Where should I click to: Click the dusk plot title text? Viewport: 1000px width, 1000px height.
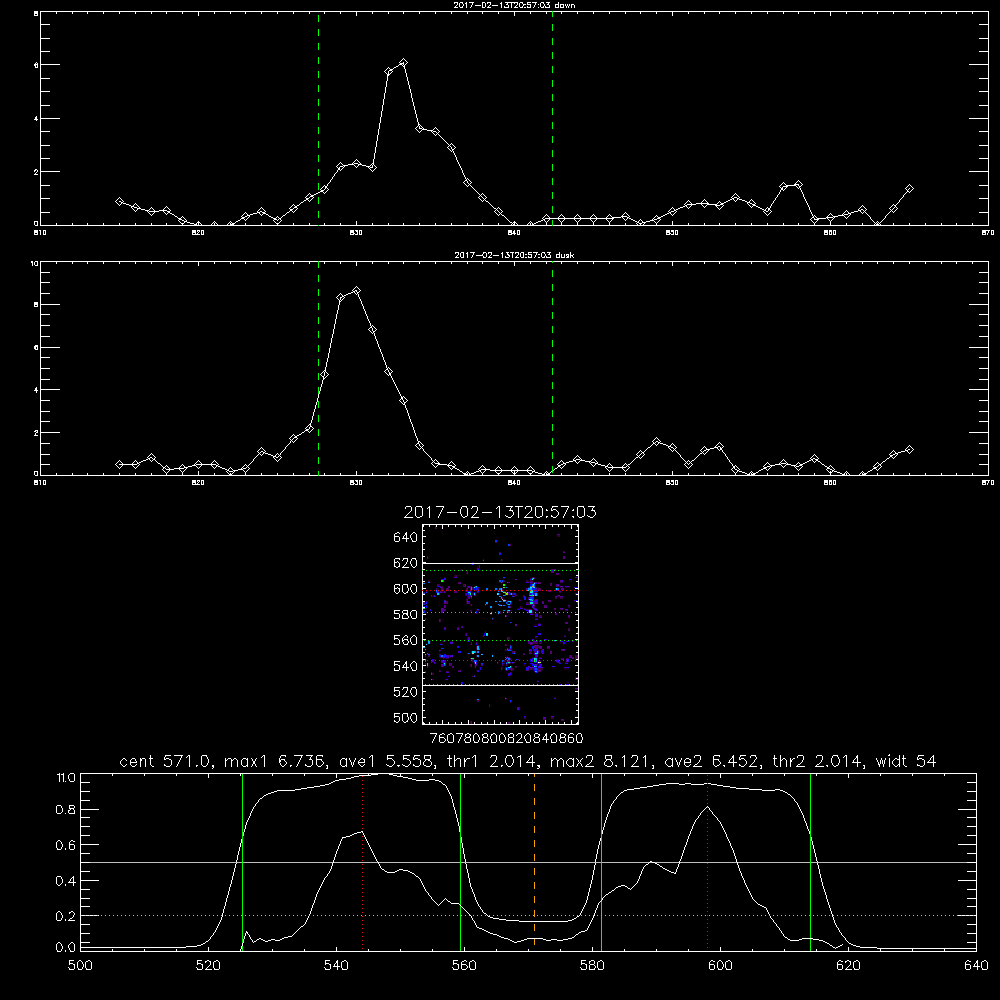click(x=514, y=255)
